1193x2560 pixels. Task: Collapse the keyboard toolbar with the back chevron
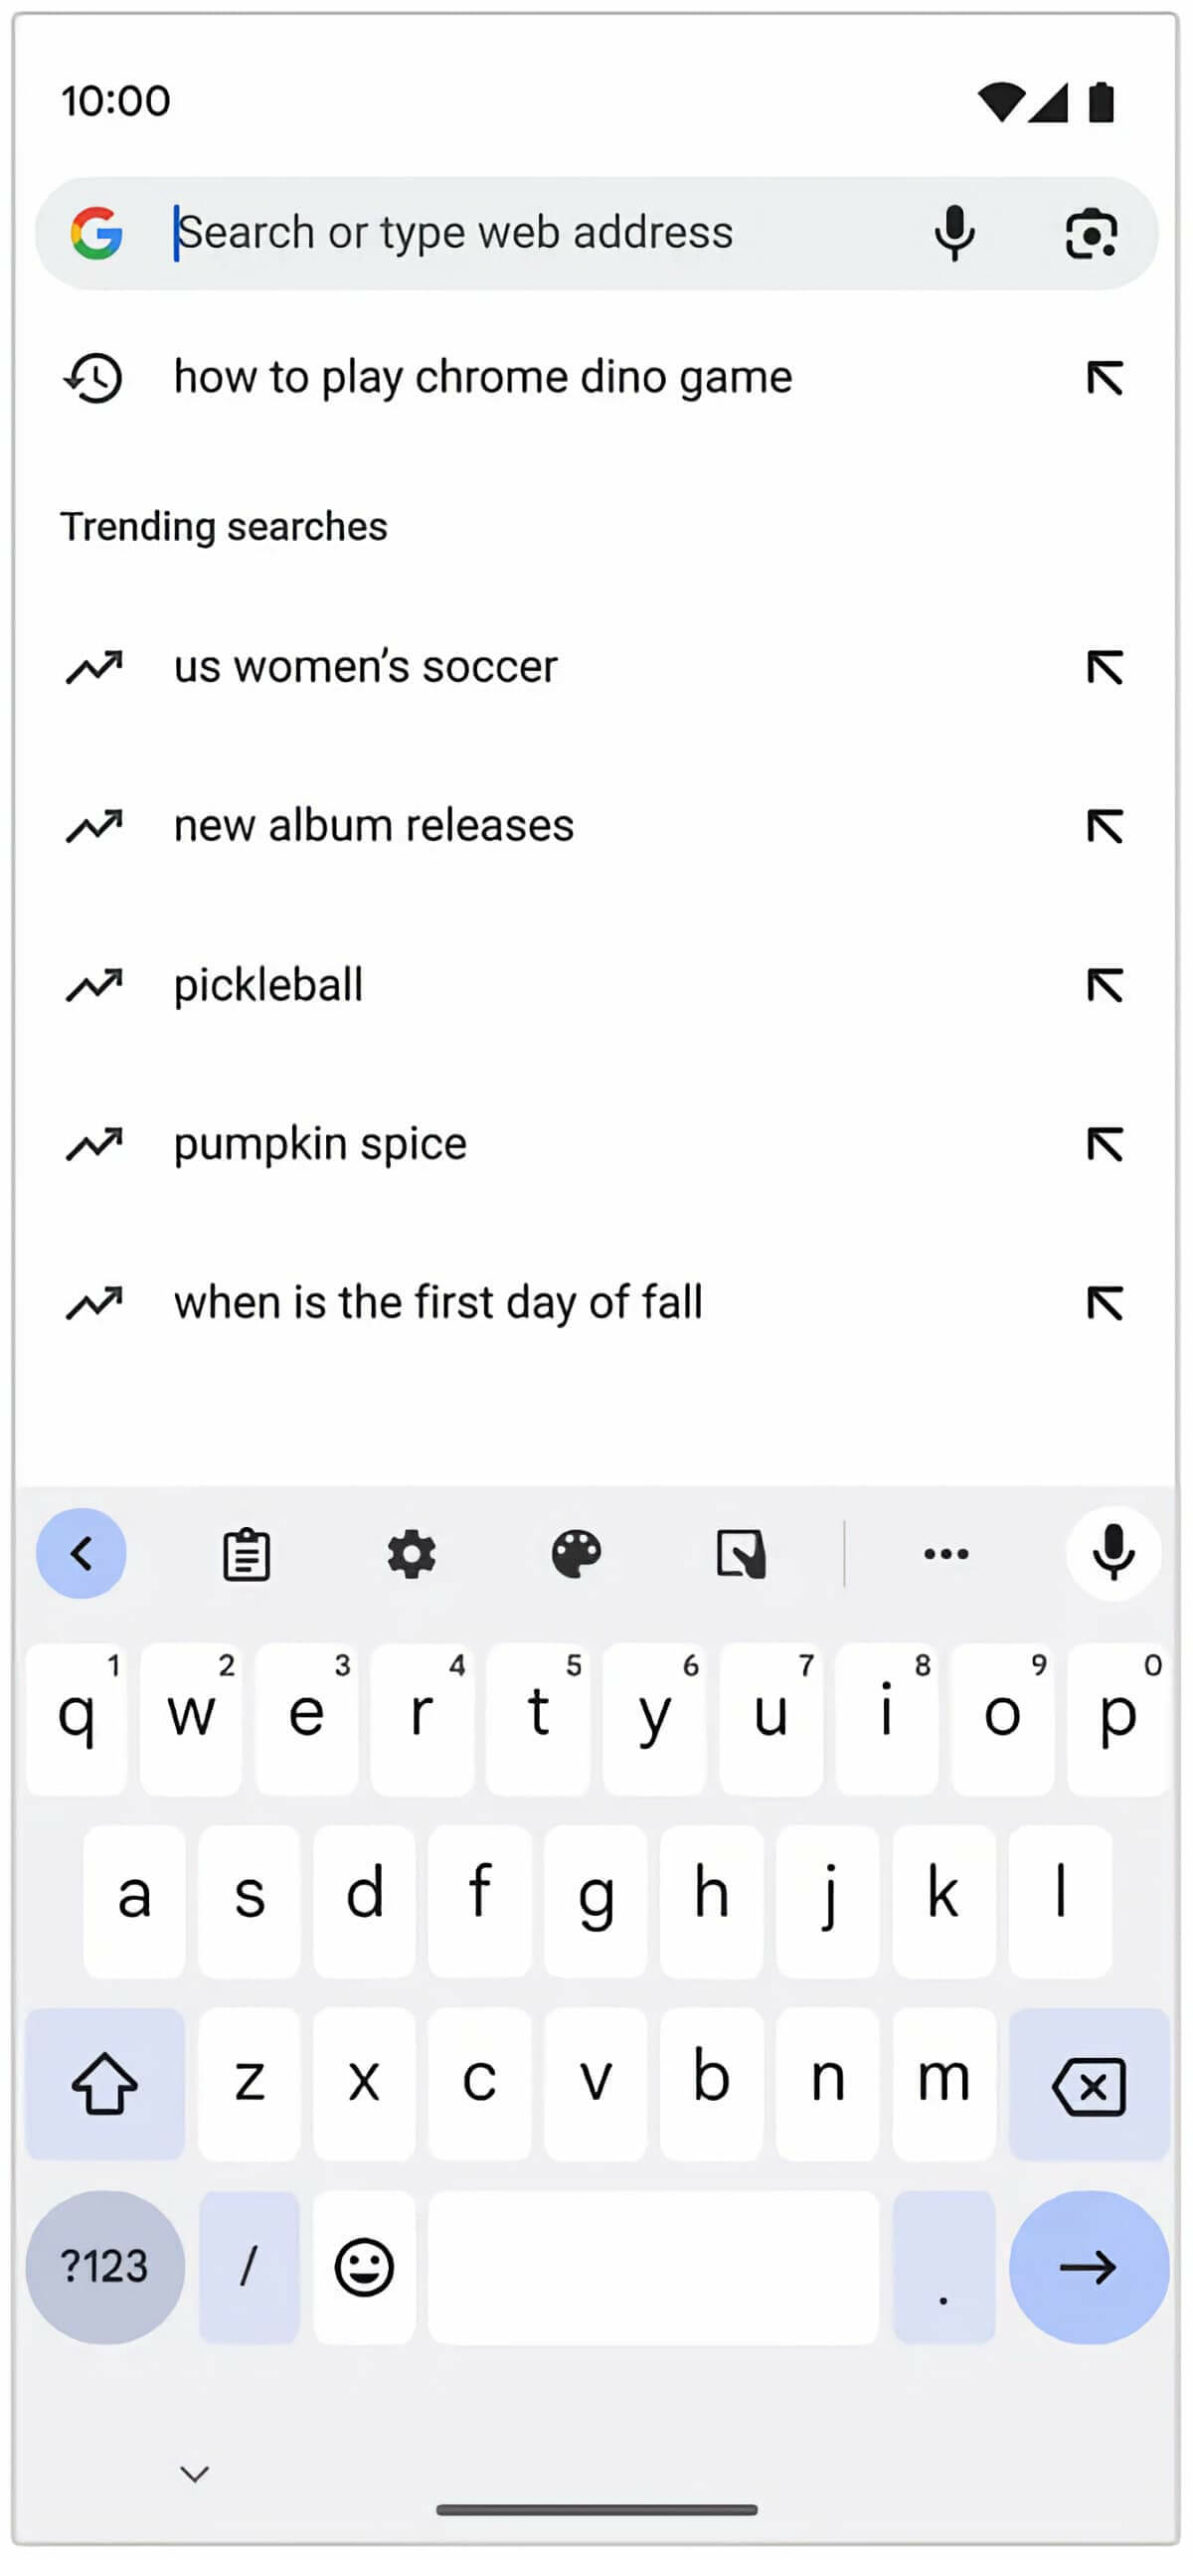pyautogui.click(x=81, y=1553)
